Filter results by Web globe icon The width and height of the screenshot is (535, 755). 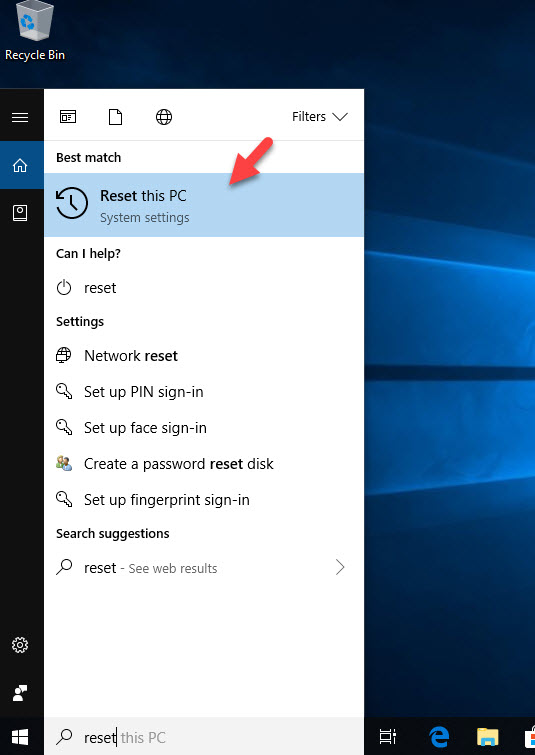click(164, 117)
